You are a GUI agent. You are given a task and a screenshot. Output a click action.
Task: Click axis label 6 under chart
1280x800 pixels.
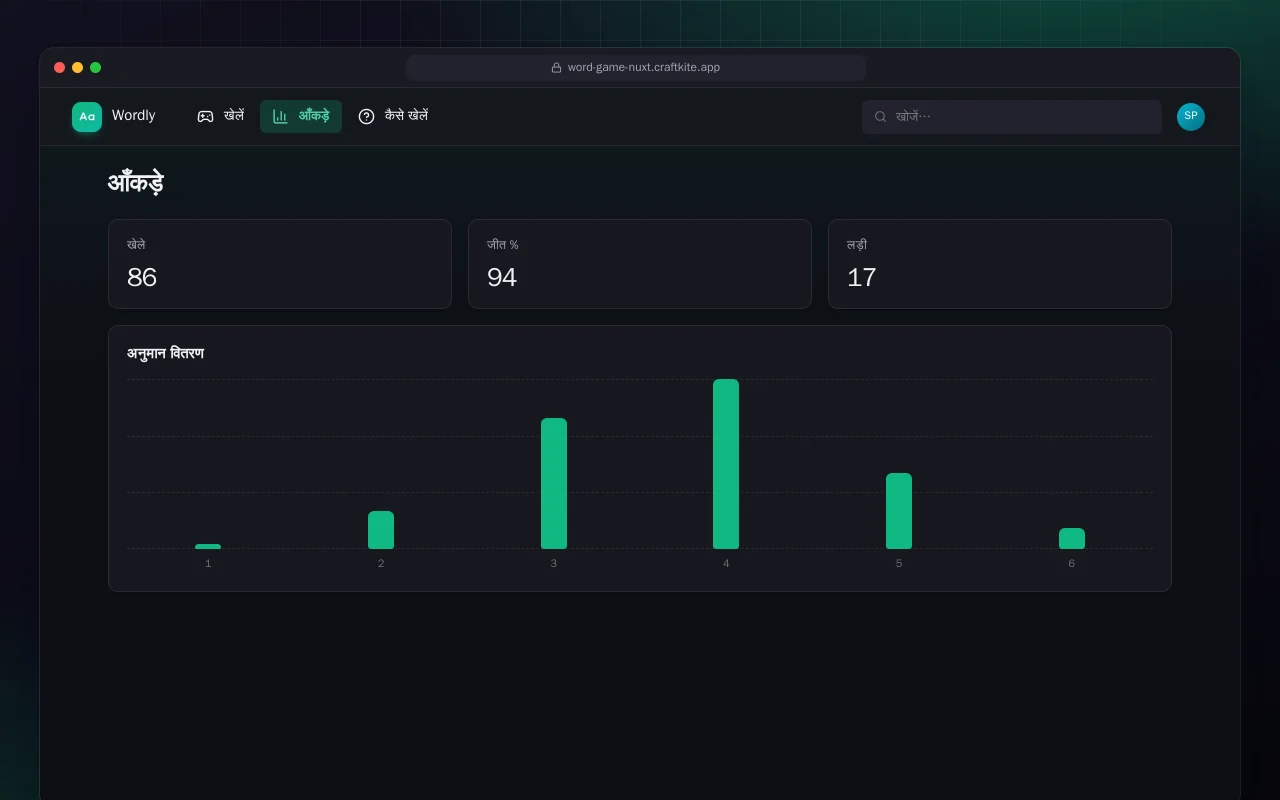coord(1072,564)
